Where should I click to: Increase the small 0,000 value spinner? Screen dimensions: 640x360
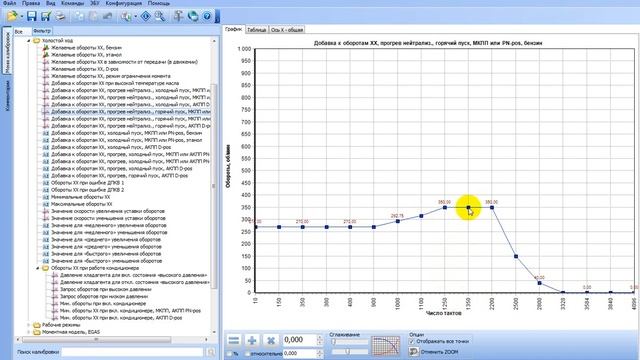[x=320, y=351]
